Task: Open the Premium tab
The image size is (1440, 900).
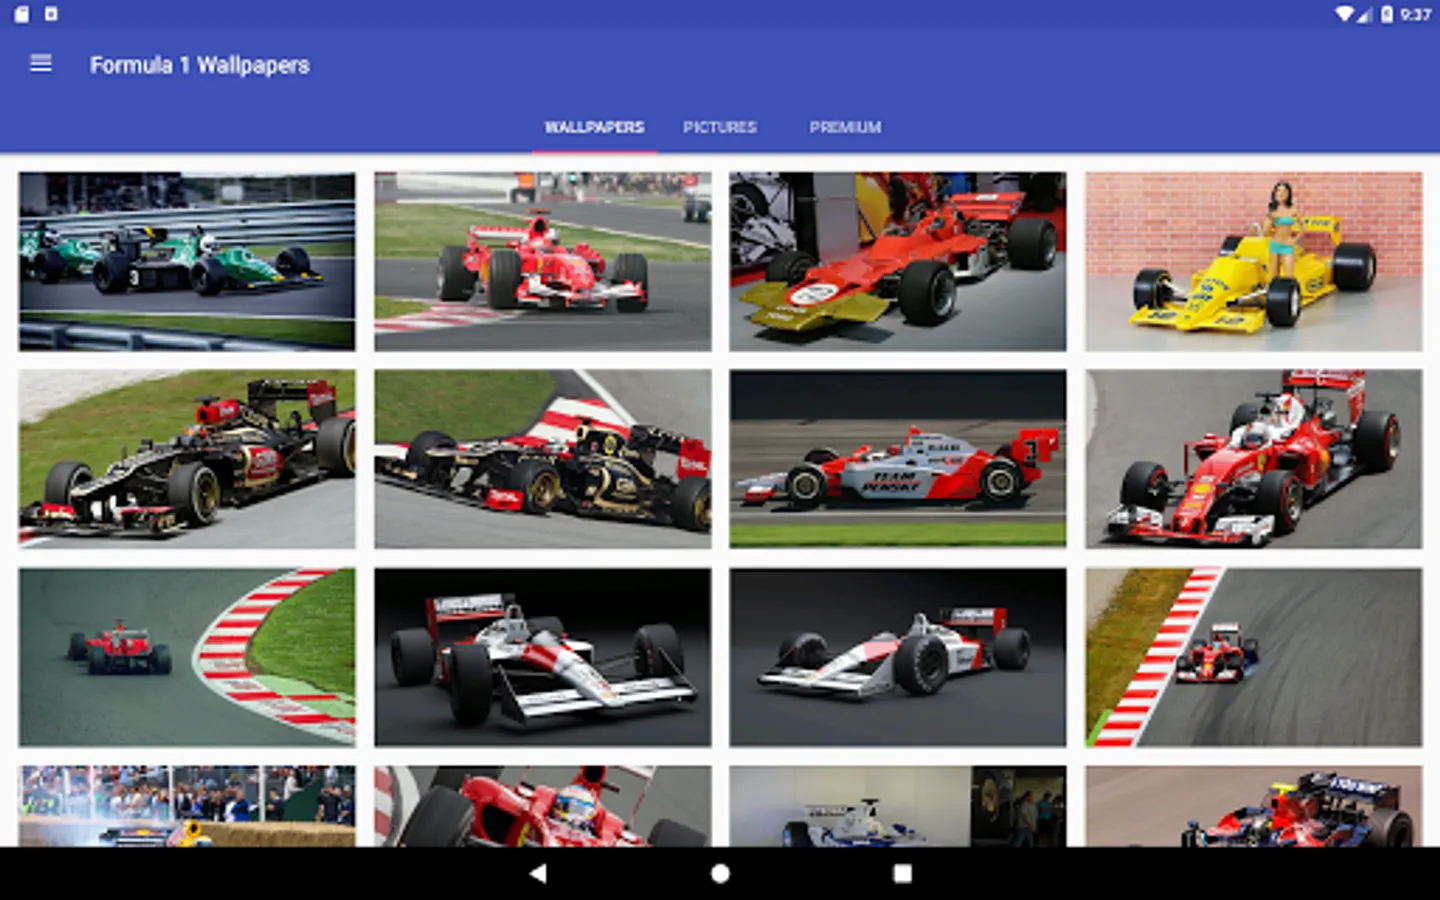Action: [845, 127]
